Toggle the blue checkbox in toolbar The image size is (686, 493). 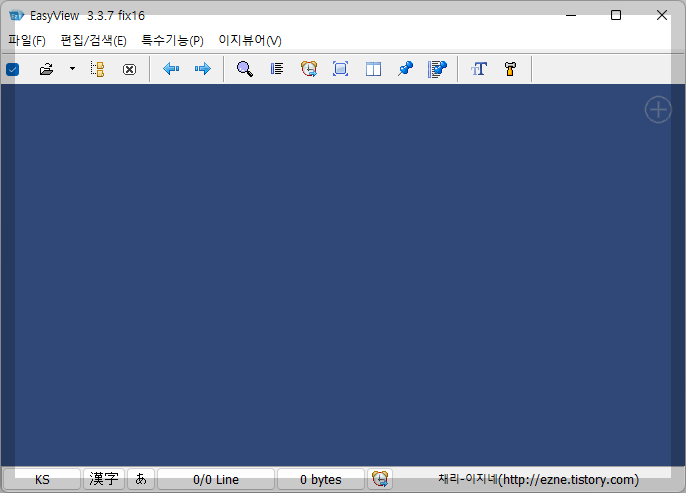(12, 69)
